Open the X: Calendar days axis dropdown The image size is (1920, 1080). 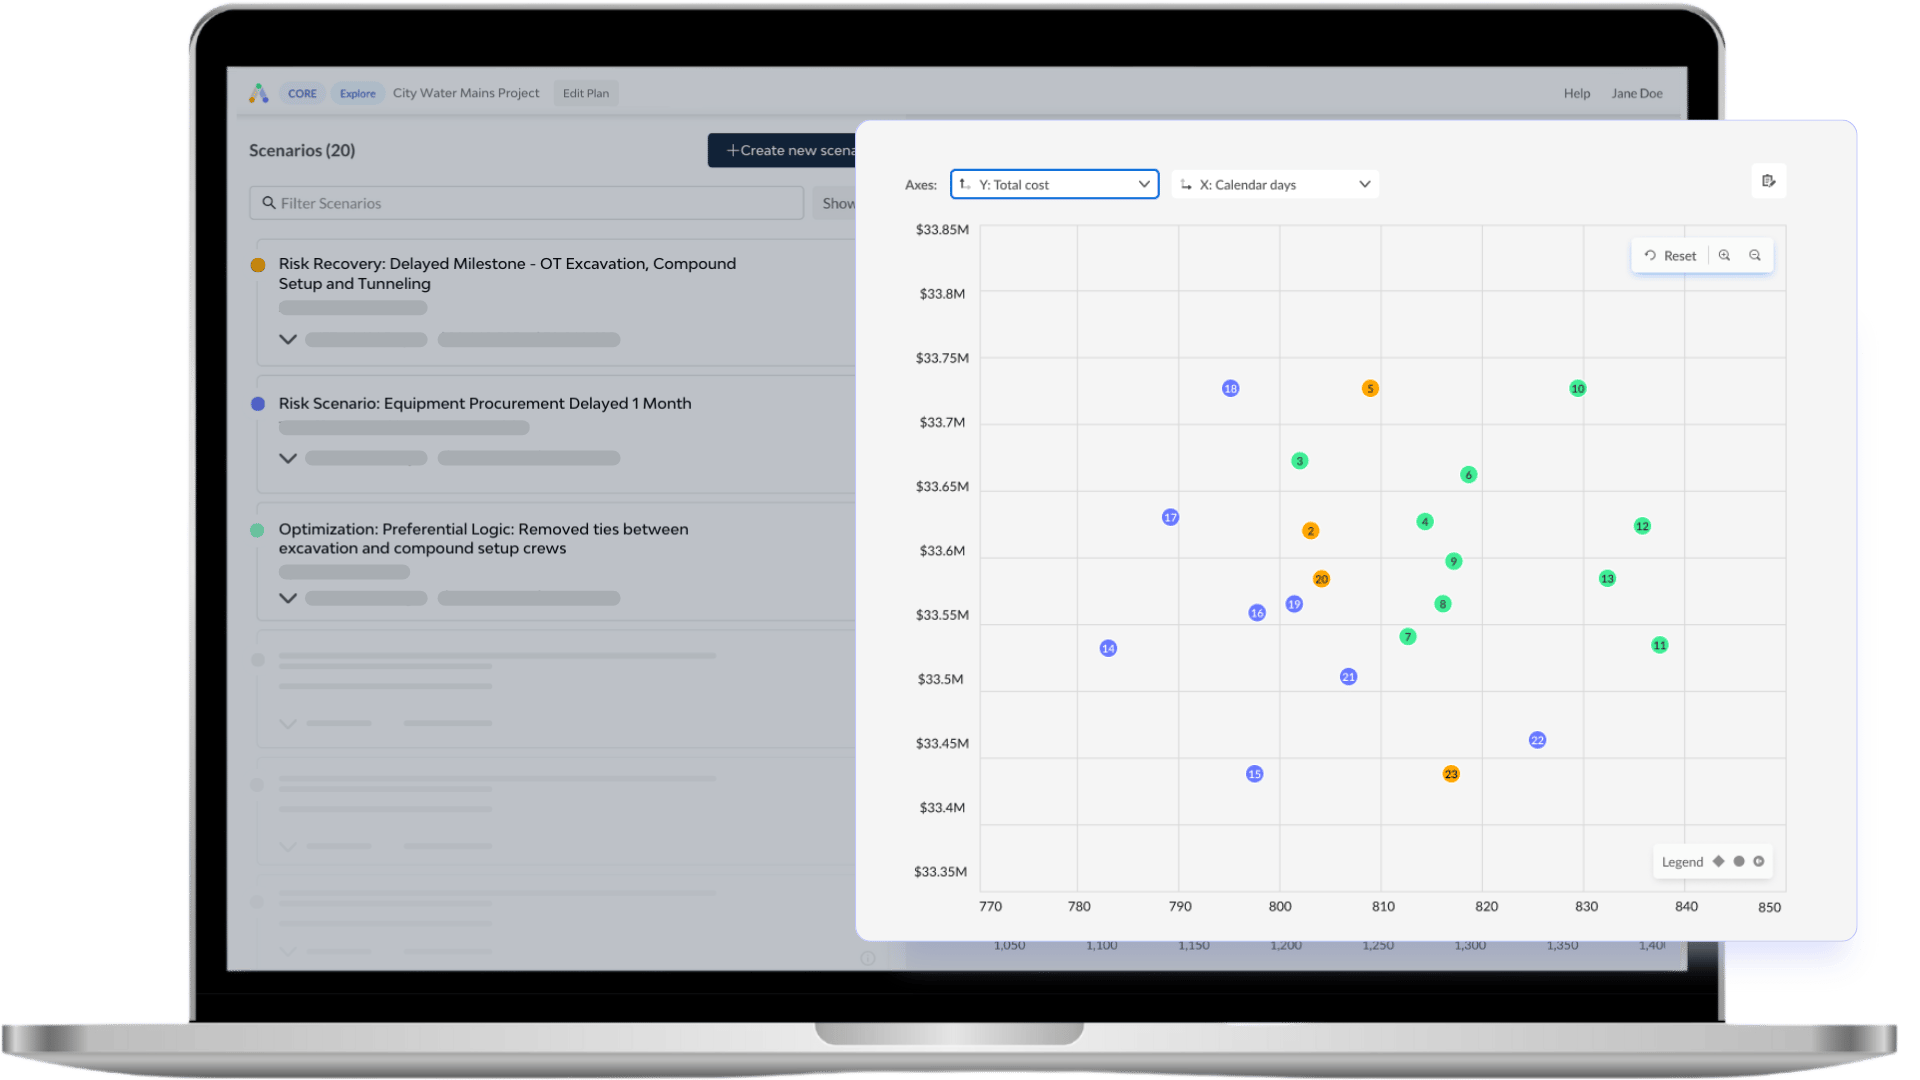point(1364,184)
